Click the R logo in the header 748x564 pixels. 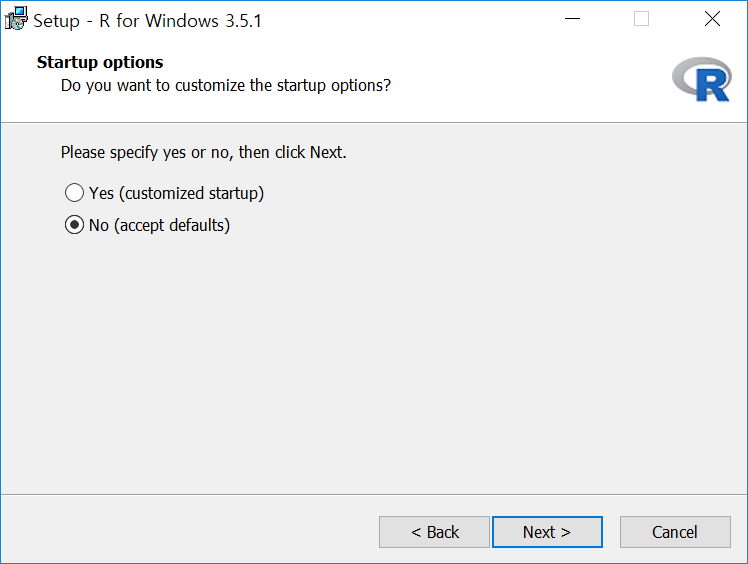click(702, 79)
